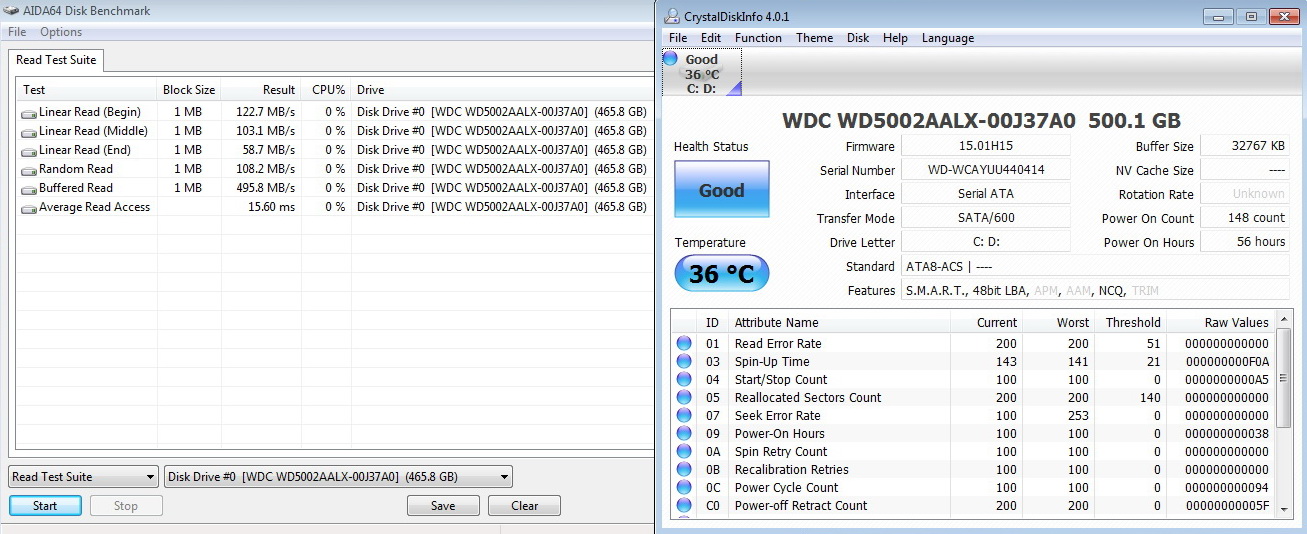
Task: Click the Linear Read (End) drive icon
Action: [x=29, y=151]
